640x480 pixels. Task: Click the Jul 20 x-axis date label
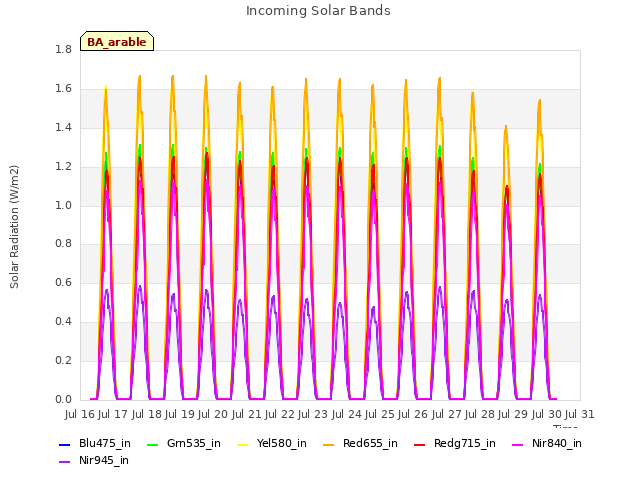213,414
